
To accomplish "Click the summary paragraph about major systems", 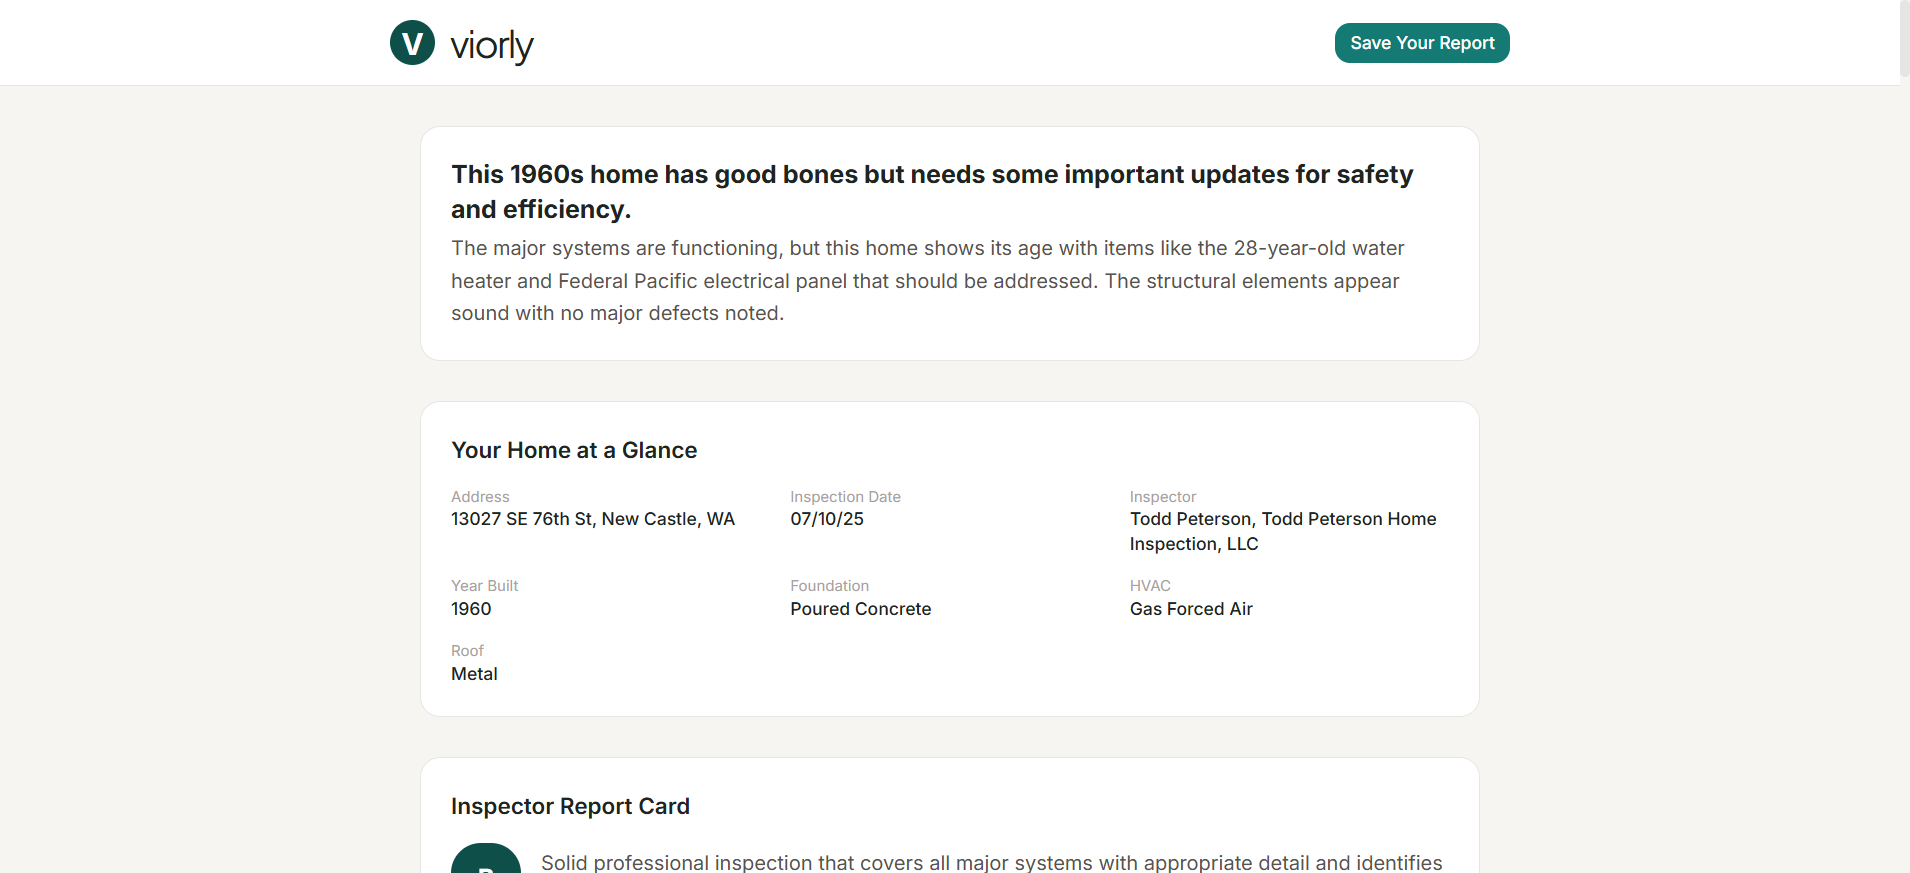I will click(927, 281).
